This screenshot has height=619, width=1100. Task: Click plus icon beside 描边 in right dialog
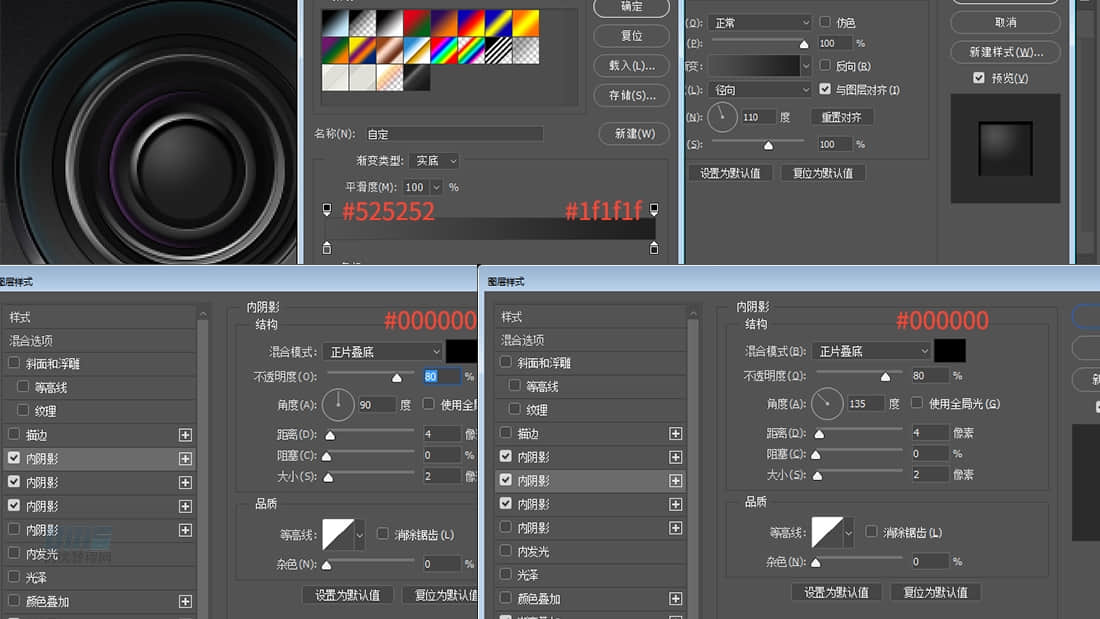675,434
